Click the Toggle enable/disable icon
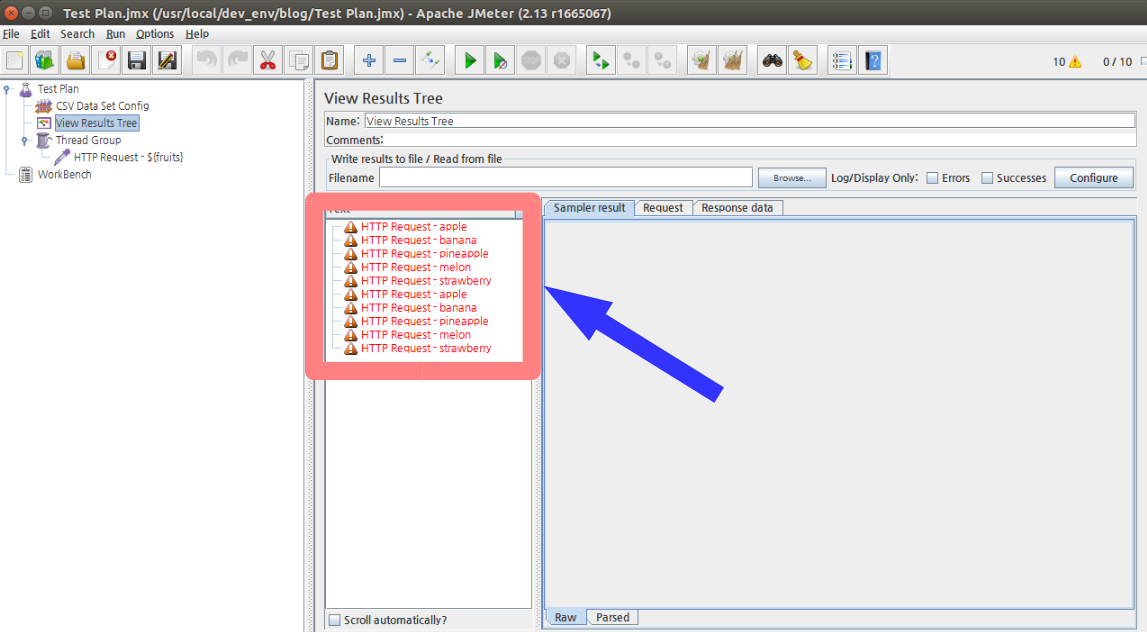Image resolution: width=1147 pixels, height=632 pixels. [430, 60]
